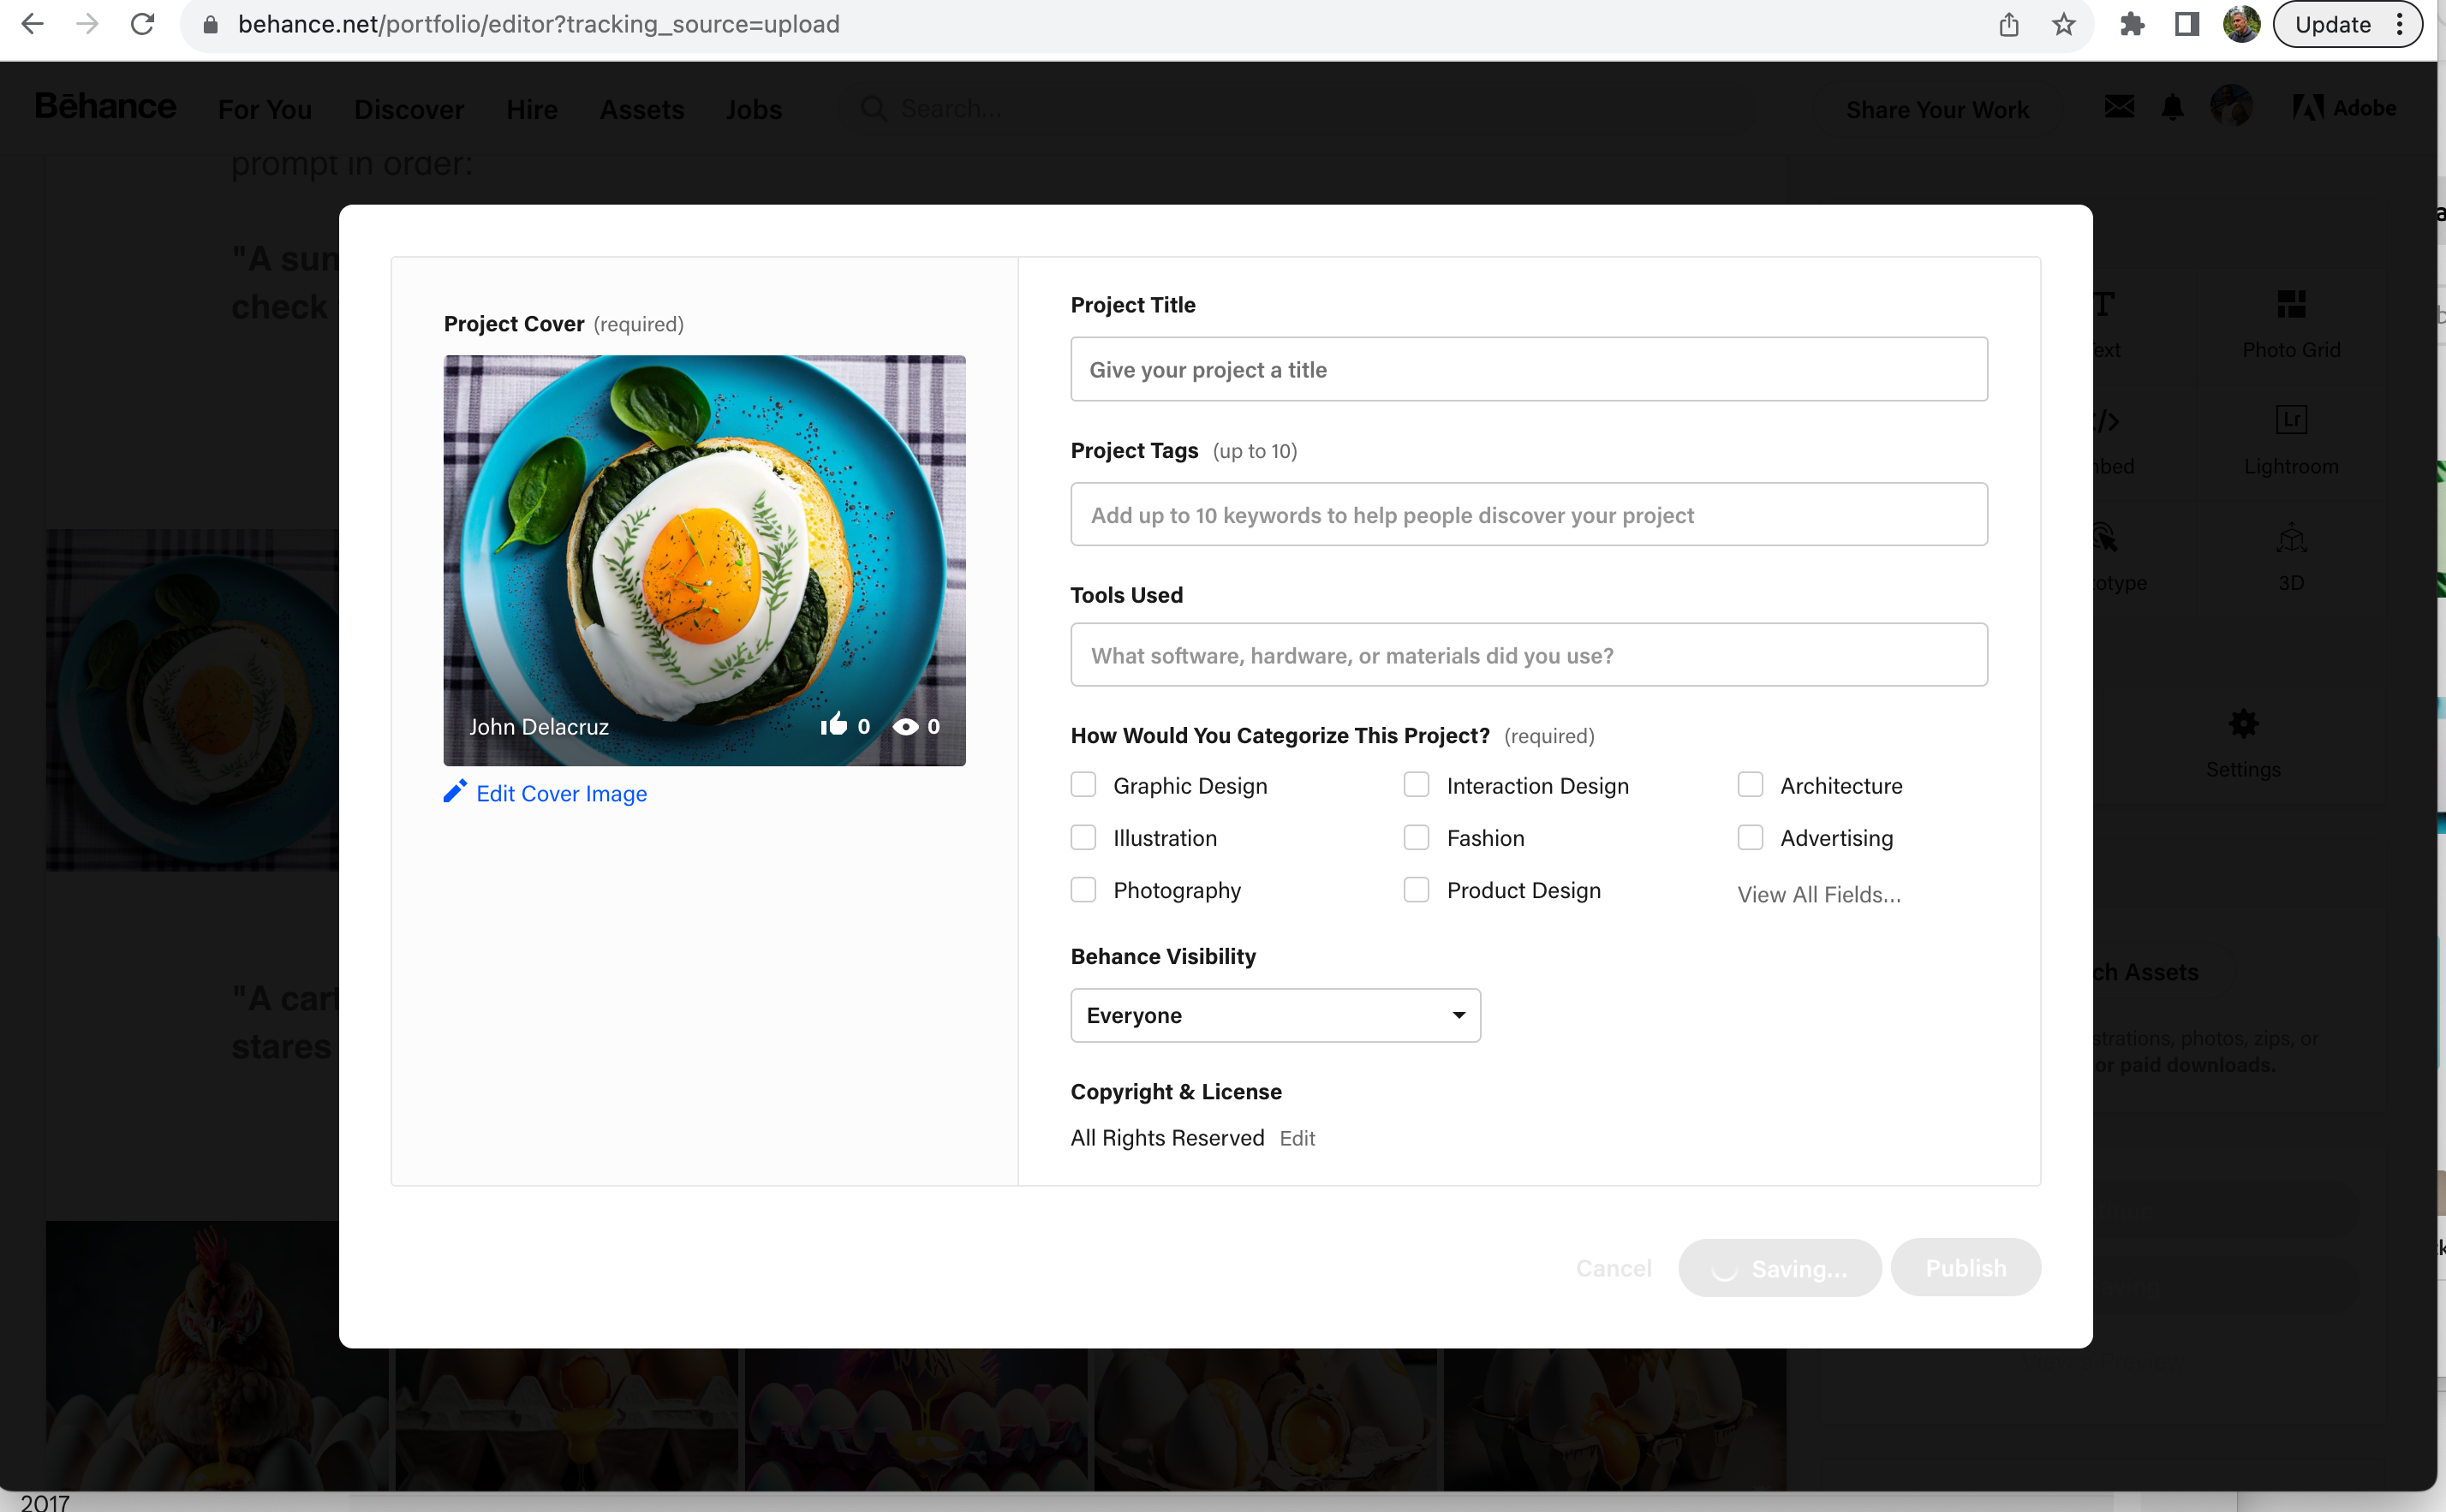Viewport: 2446px width, 1512px height.
Task: Click the project cover egg thumbnail
Action: pos(704,560)
